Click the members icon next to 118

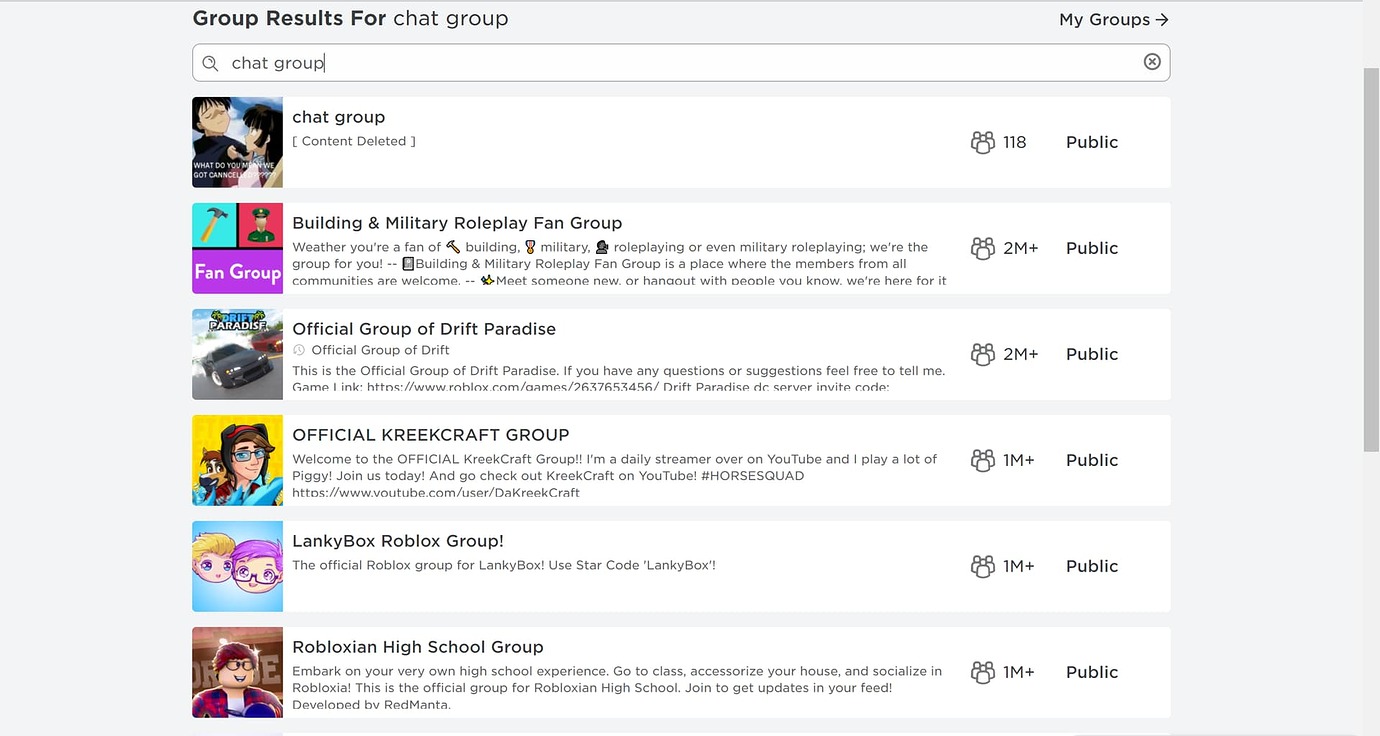[x=983, y=142]
